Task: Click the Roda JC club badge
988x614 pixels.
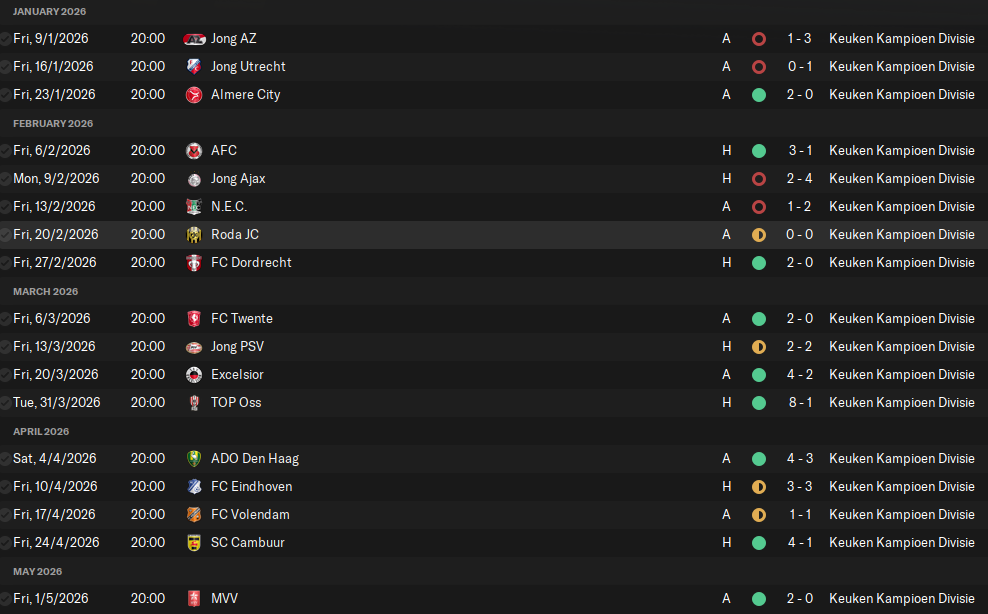Action: click(194, 235)
